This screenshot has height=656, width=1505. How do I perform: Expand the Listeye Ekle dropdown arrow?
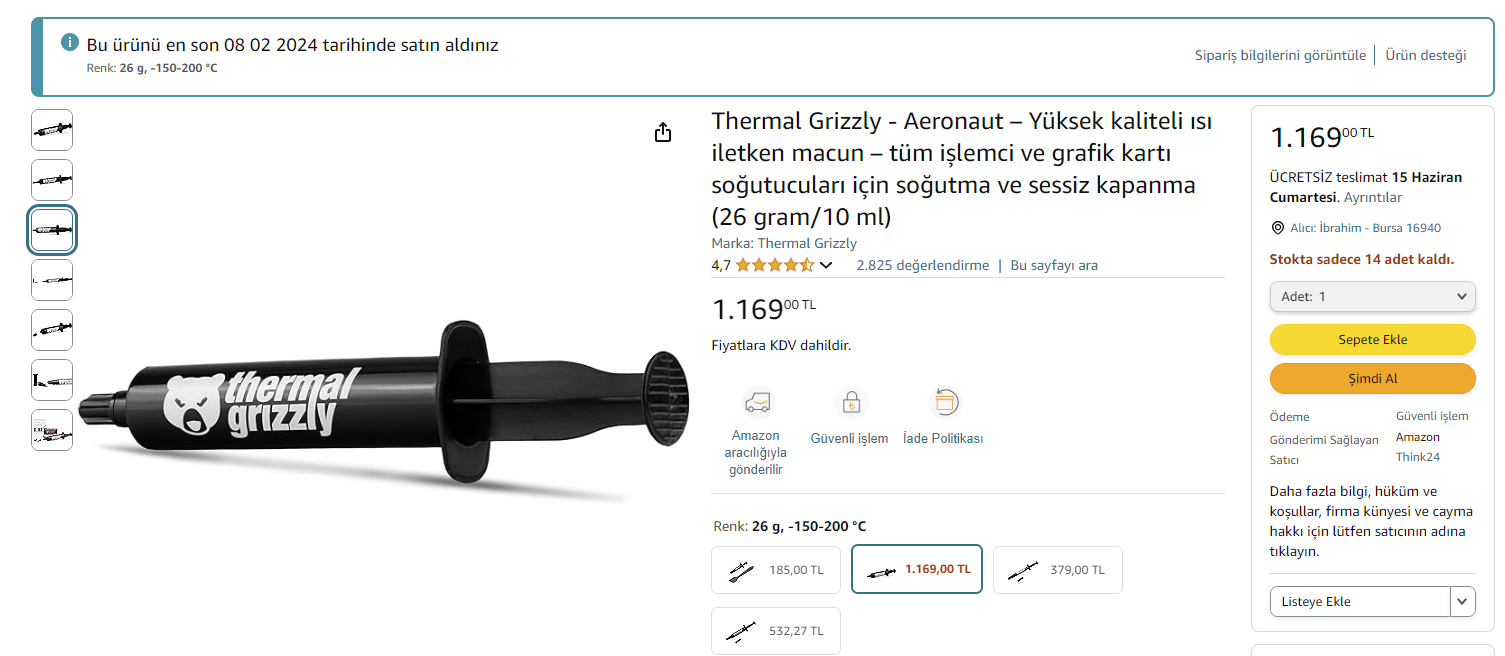pyautogui.click(x=1463, y=601)
